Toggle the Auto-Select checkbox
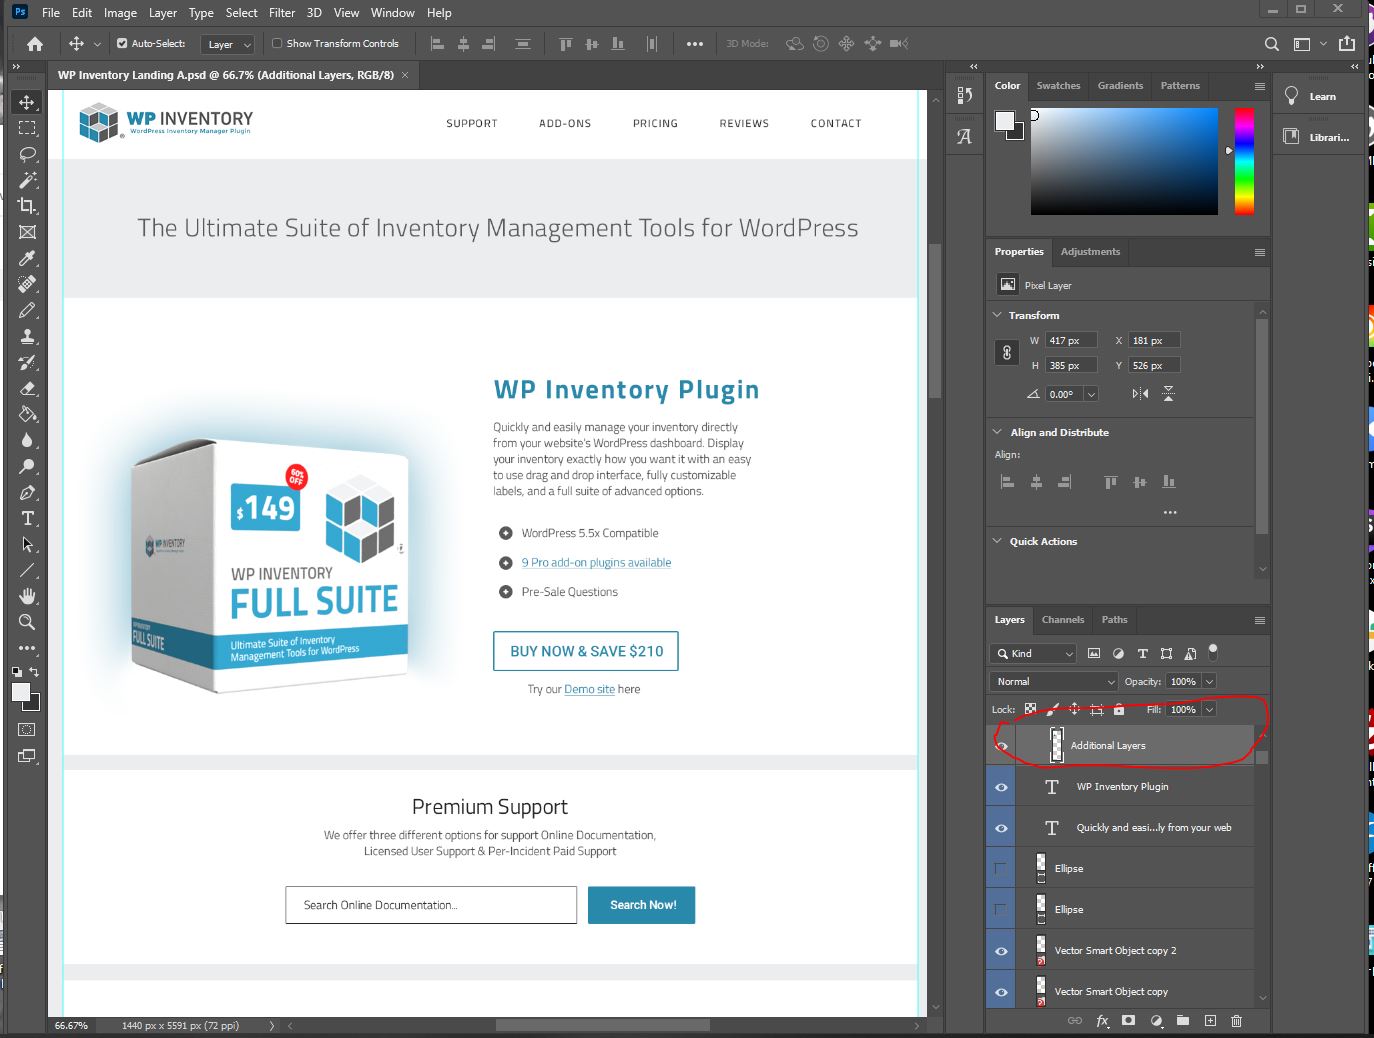1374x1038 pixels. pos(122,44)
